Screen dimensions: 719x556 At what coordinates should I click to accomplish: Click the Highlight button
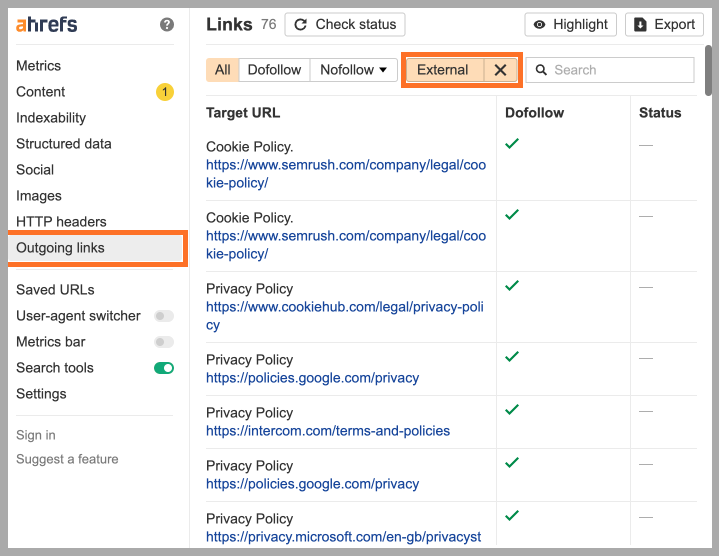(570, 24)
